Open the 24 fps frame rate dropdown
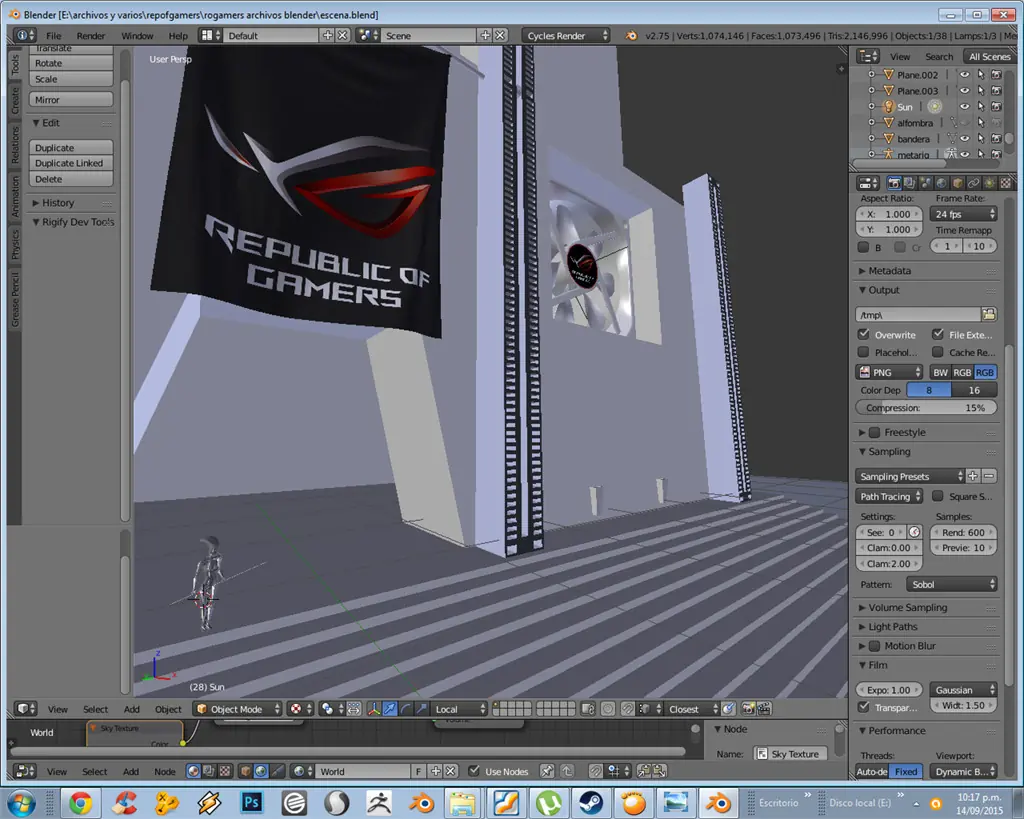The image size is (1024, 819). coord(963,214)
